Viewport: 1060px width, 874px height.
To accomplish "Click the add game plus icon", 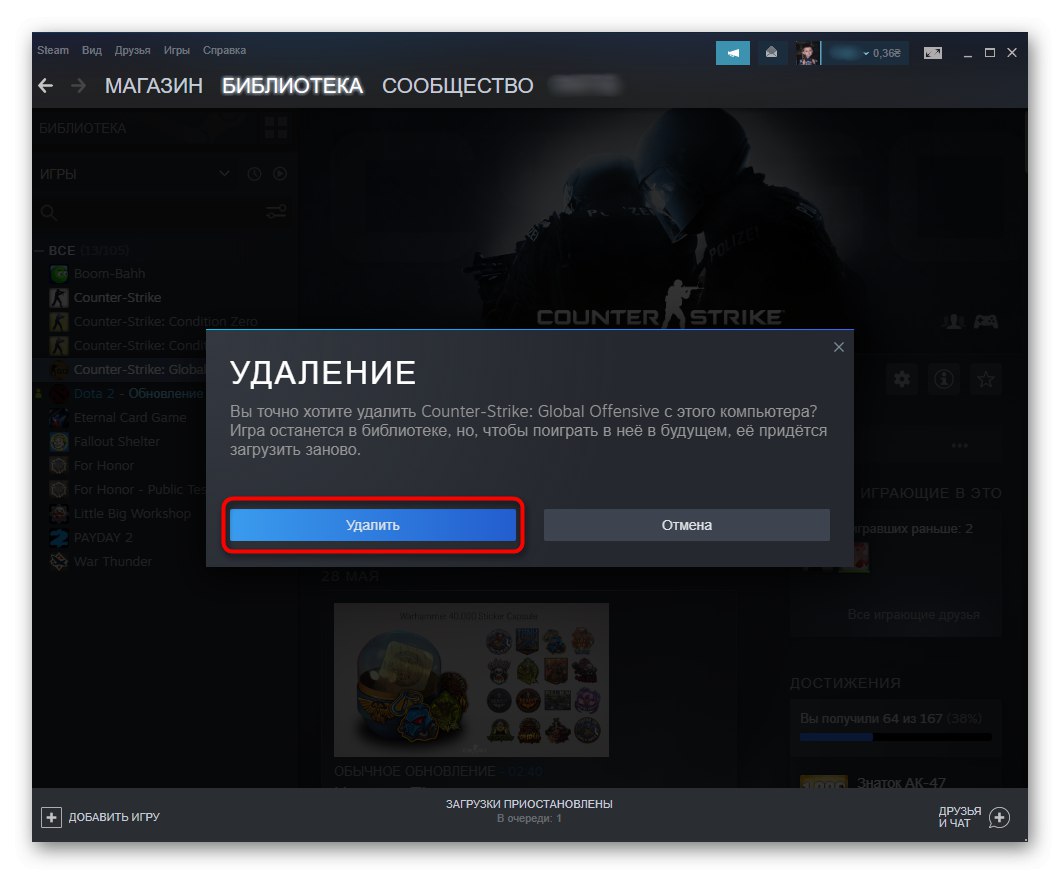I will (x=51, y=817).
